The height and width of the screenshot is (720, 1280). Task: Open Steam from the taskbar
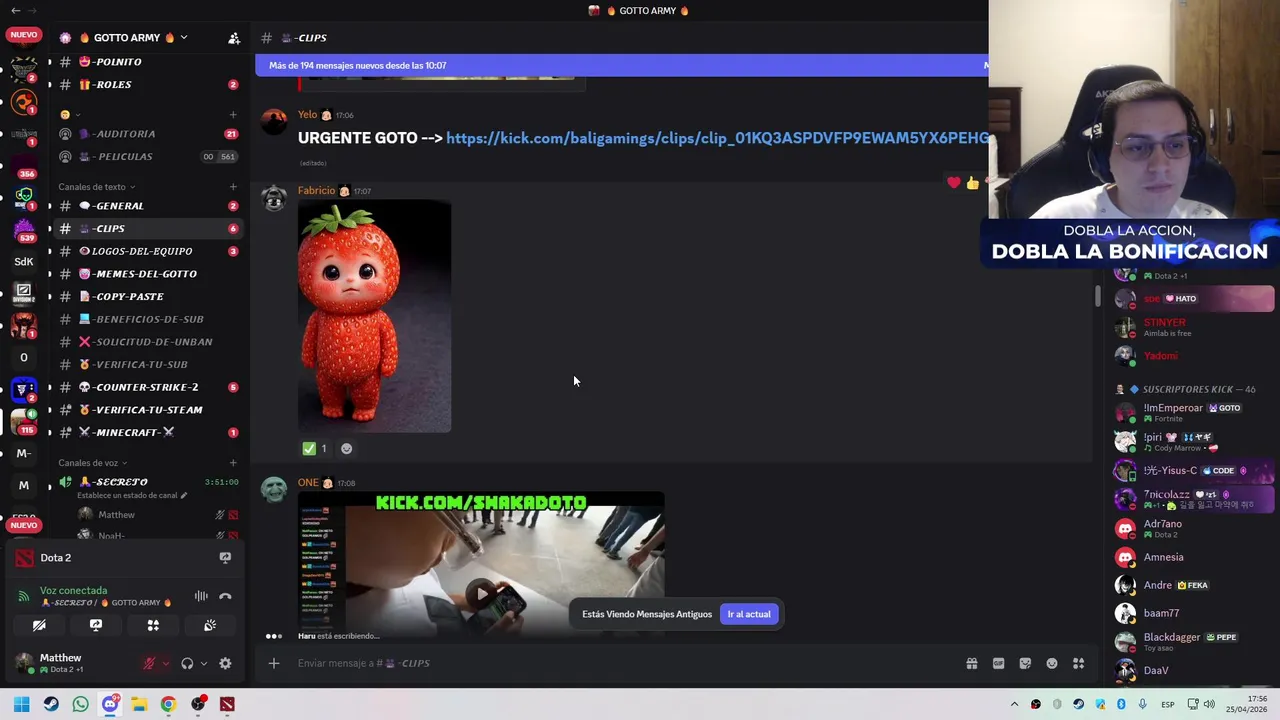51,704
